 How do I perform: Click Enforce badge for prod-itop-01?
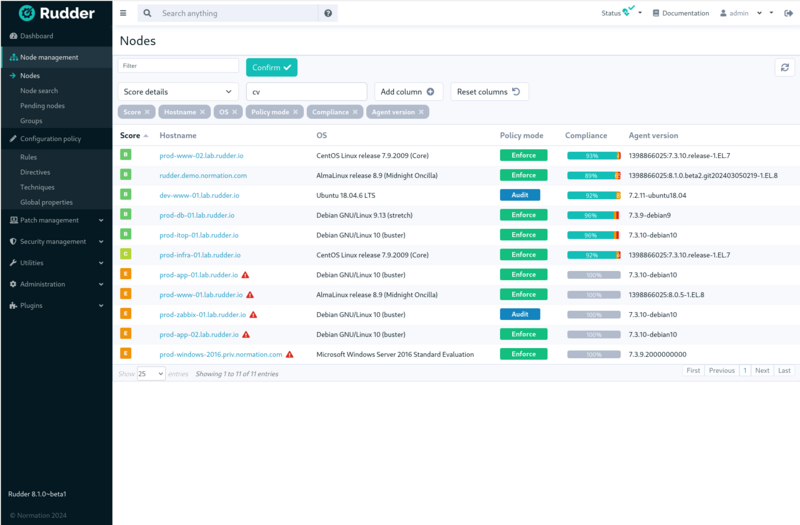[x=523, y=235]
